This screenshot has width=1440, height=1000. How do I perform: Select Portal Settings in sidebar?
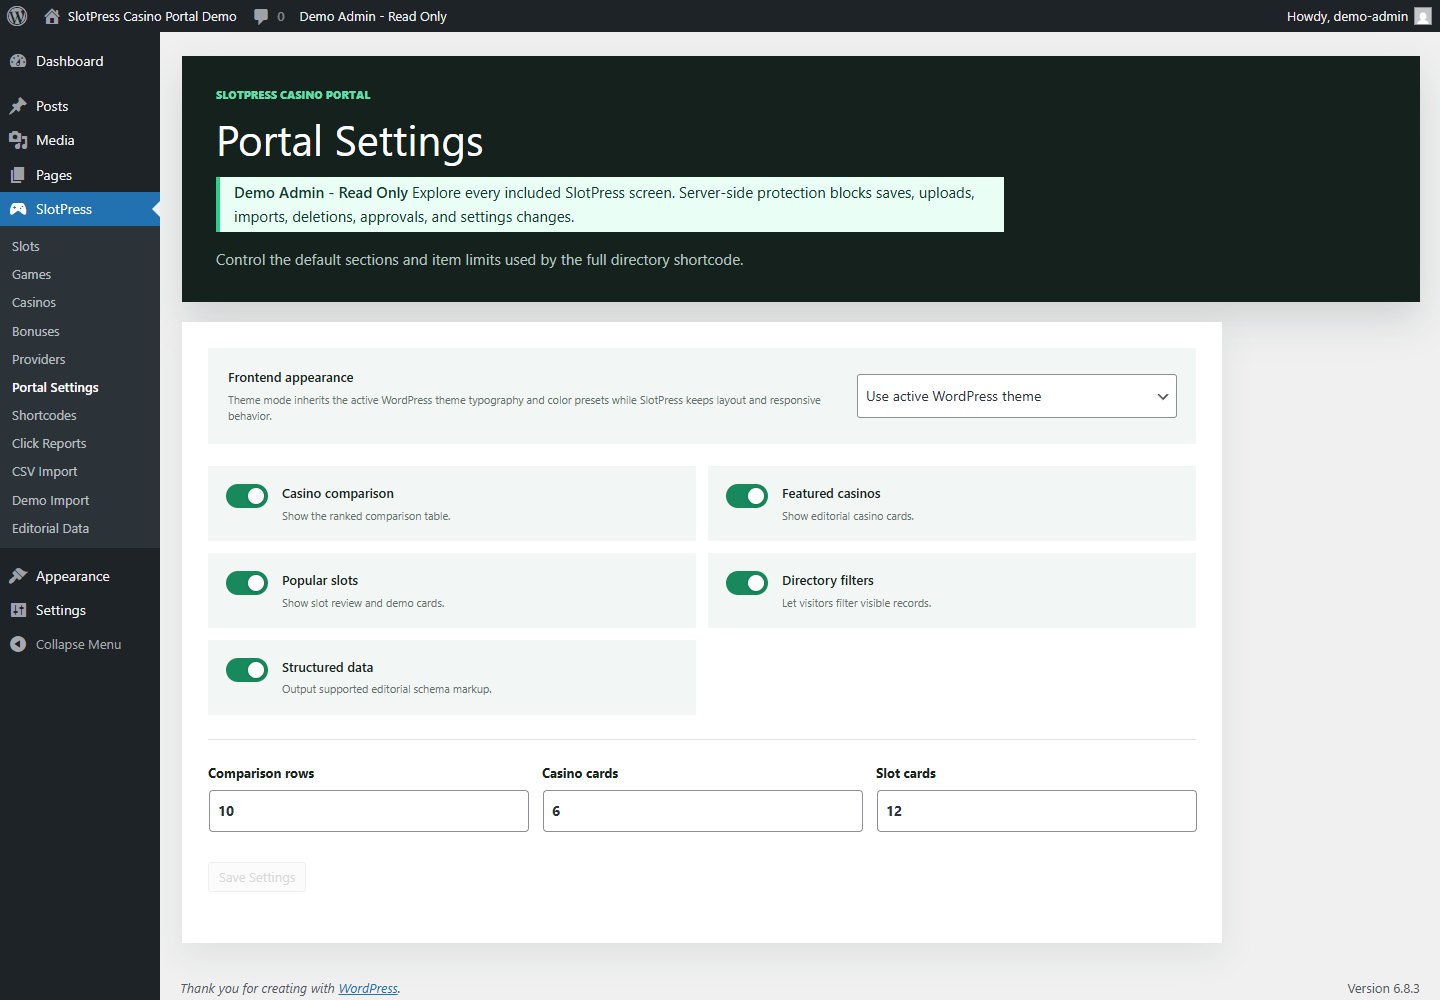point(55,387)
